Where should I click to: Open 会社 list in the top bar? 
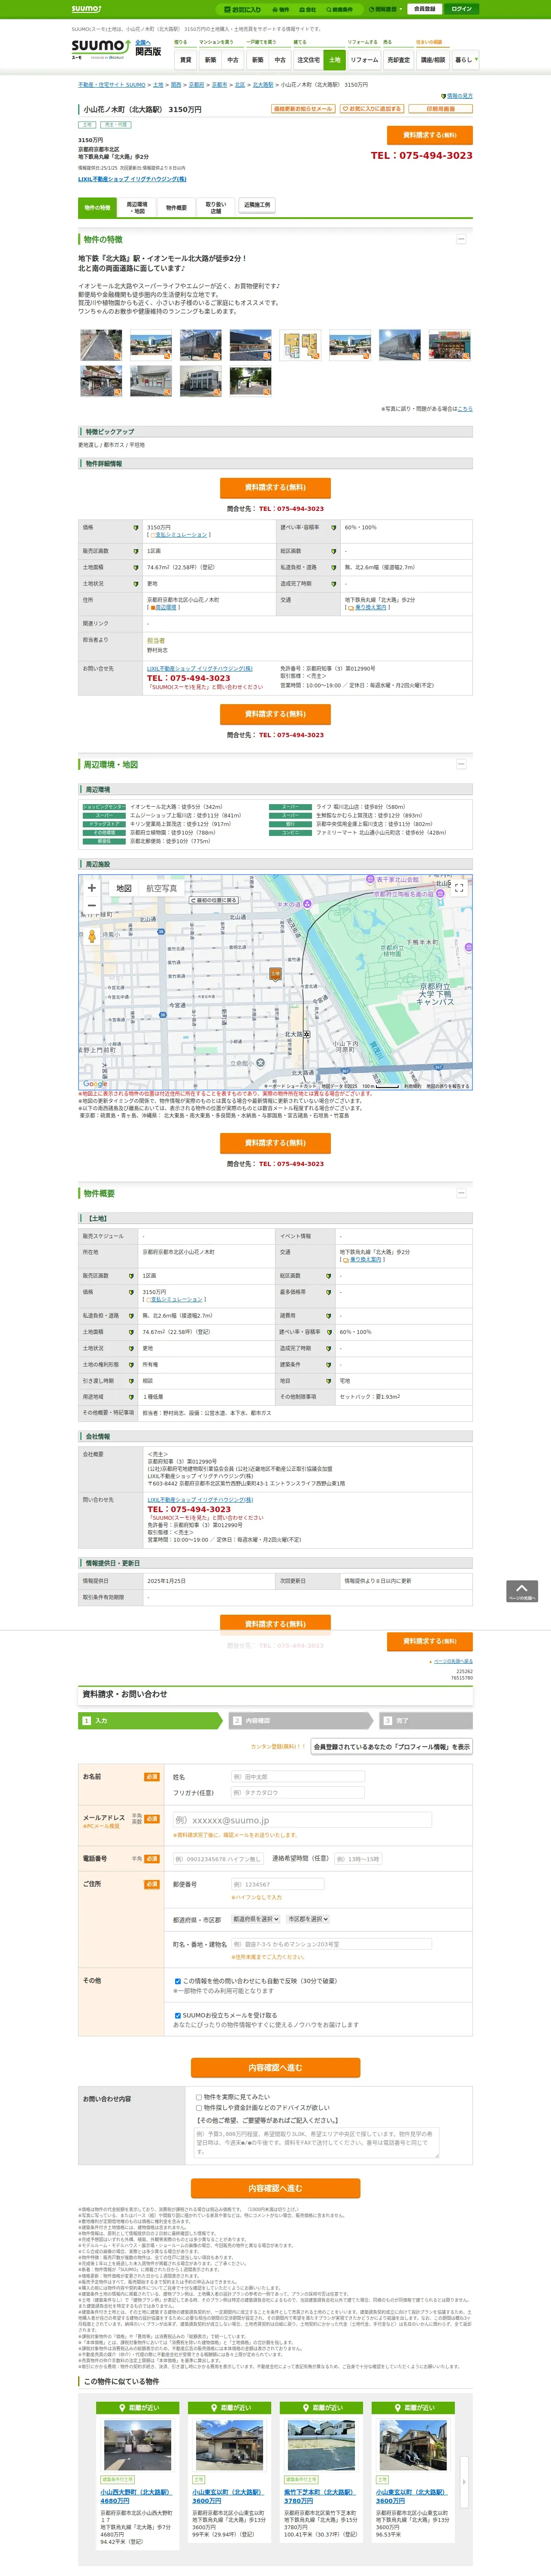click(308, 10)
